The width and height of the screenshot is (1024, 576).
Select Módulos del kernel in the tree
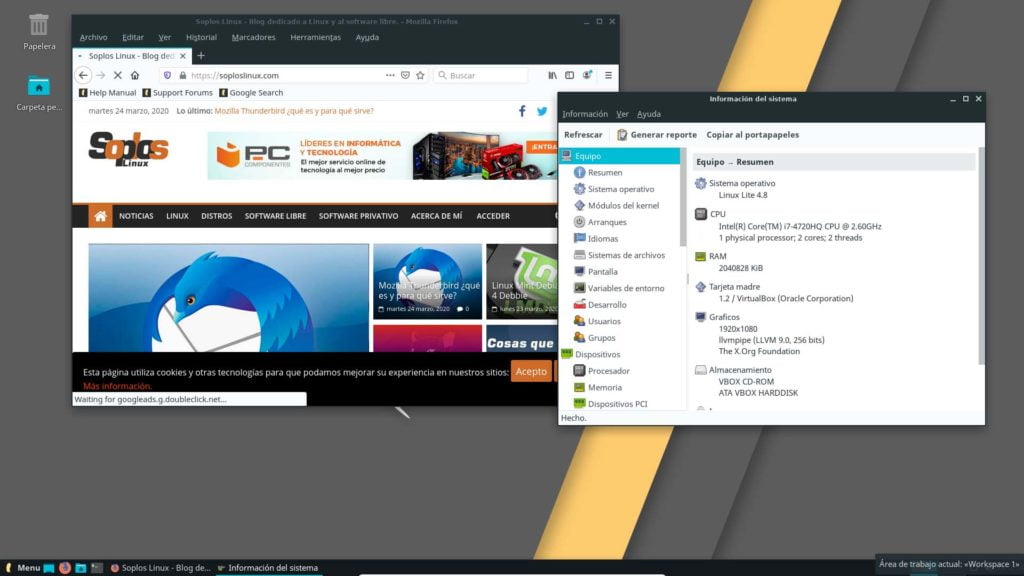pos(623,206)
